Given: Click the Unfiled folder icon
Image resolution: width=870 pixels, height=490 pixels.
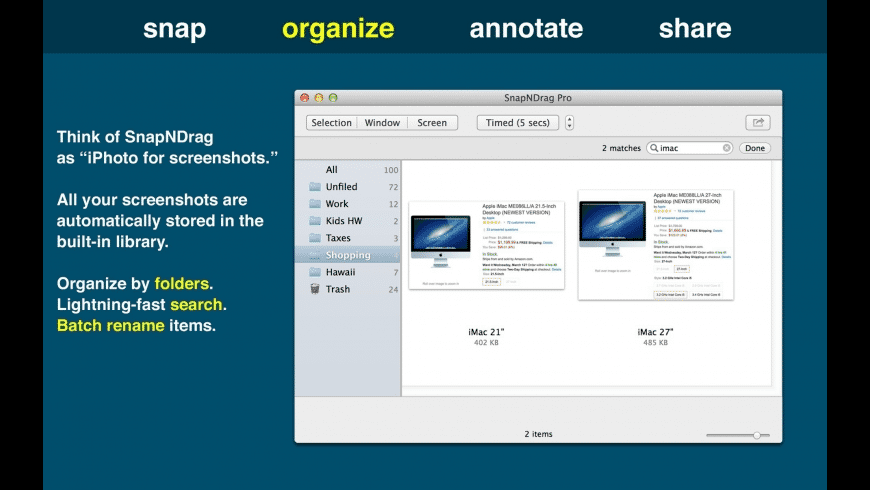Looking at the screenshot, I should click(x=315, y=186).
